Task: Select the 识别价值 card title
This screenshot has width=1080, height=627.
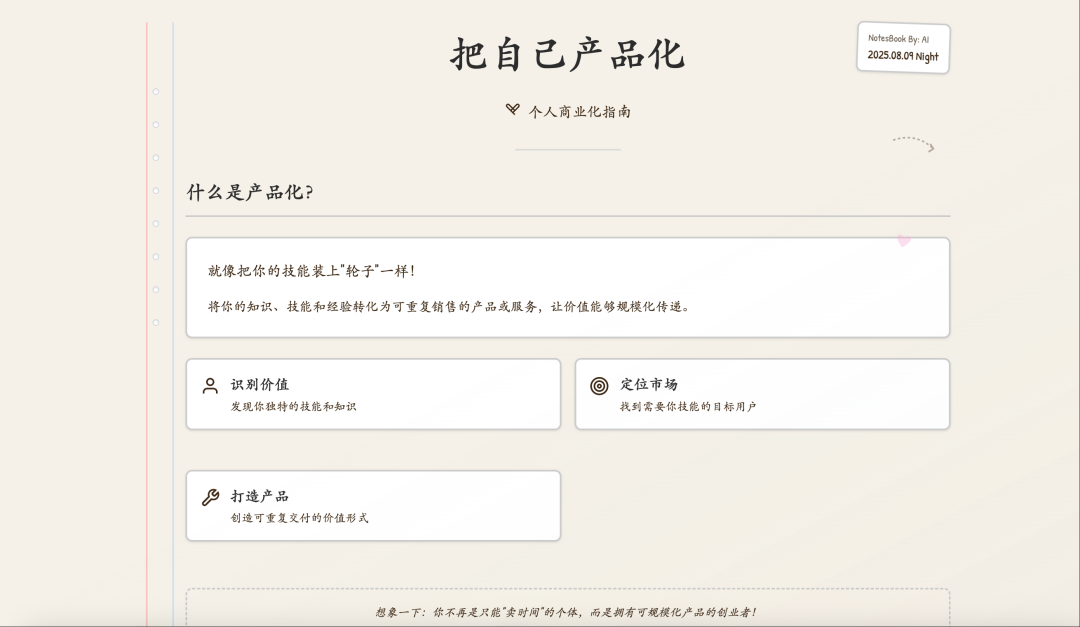Action: [260, 385]
